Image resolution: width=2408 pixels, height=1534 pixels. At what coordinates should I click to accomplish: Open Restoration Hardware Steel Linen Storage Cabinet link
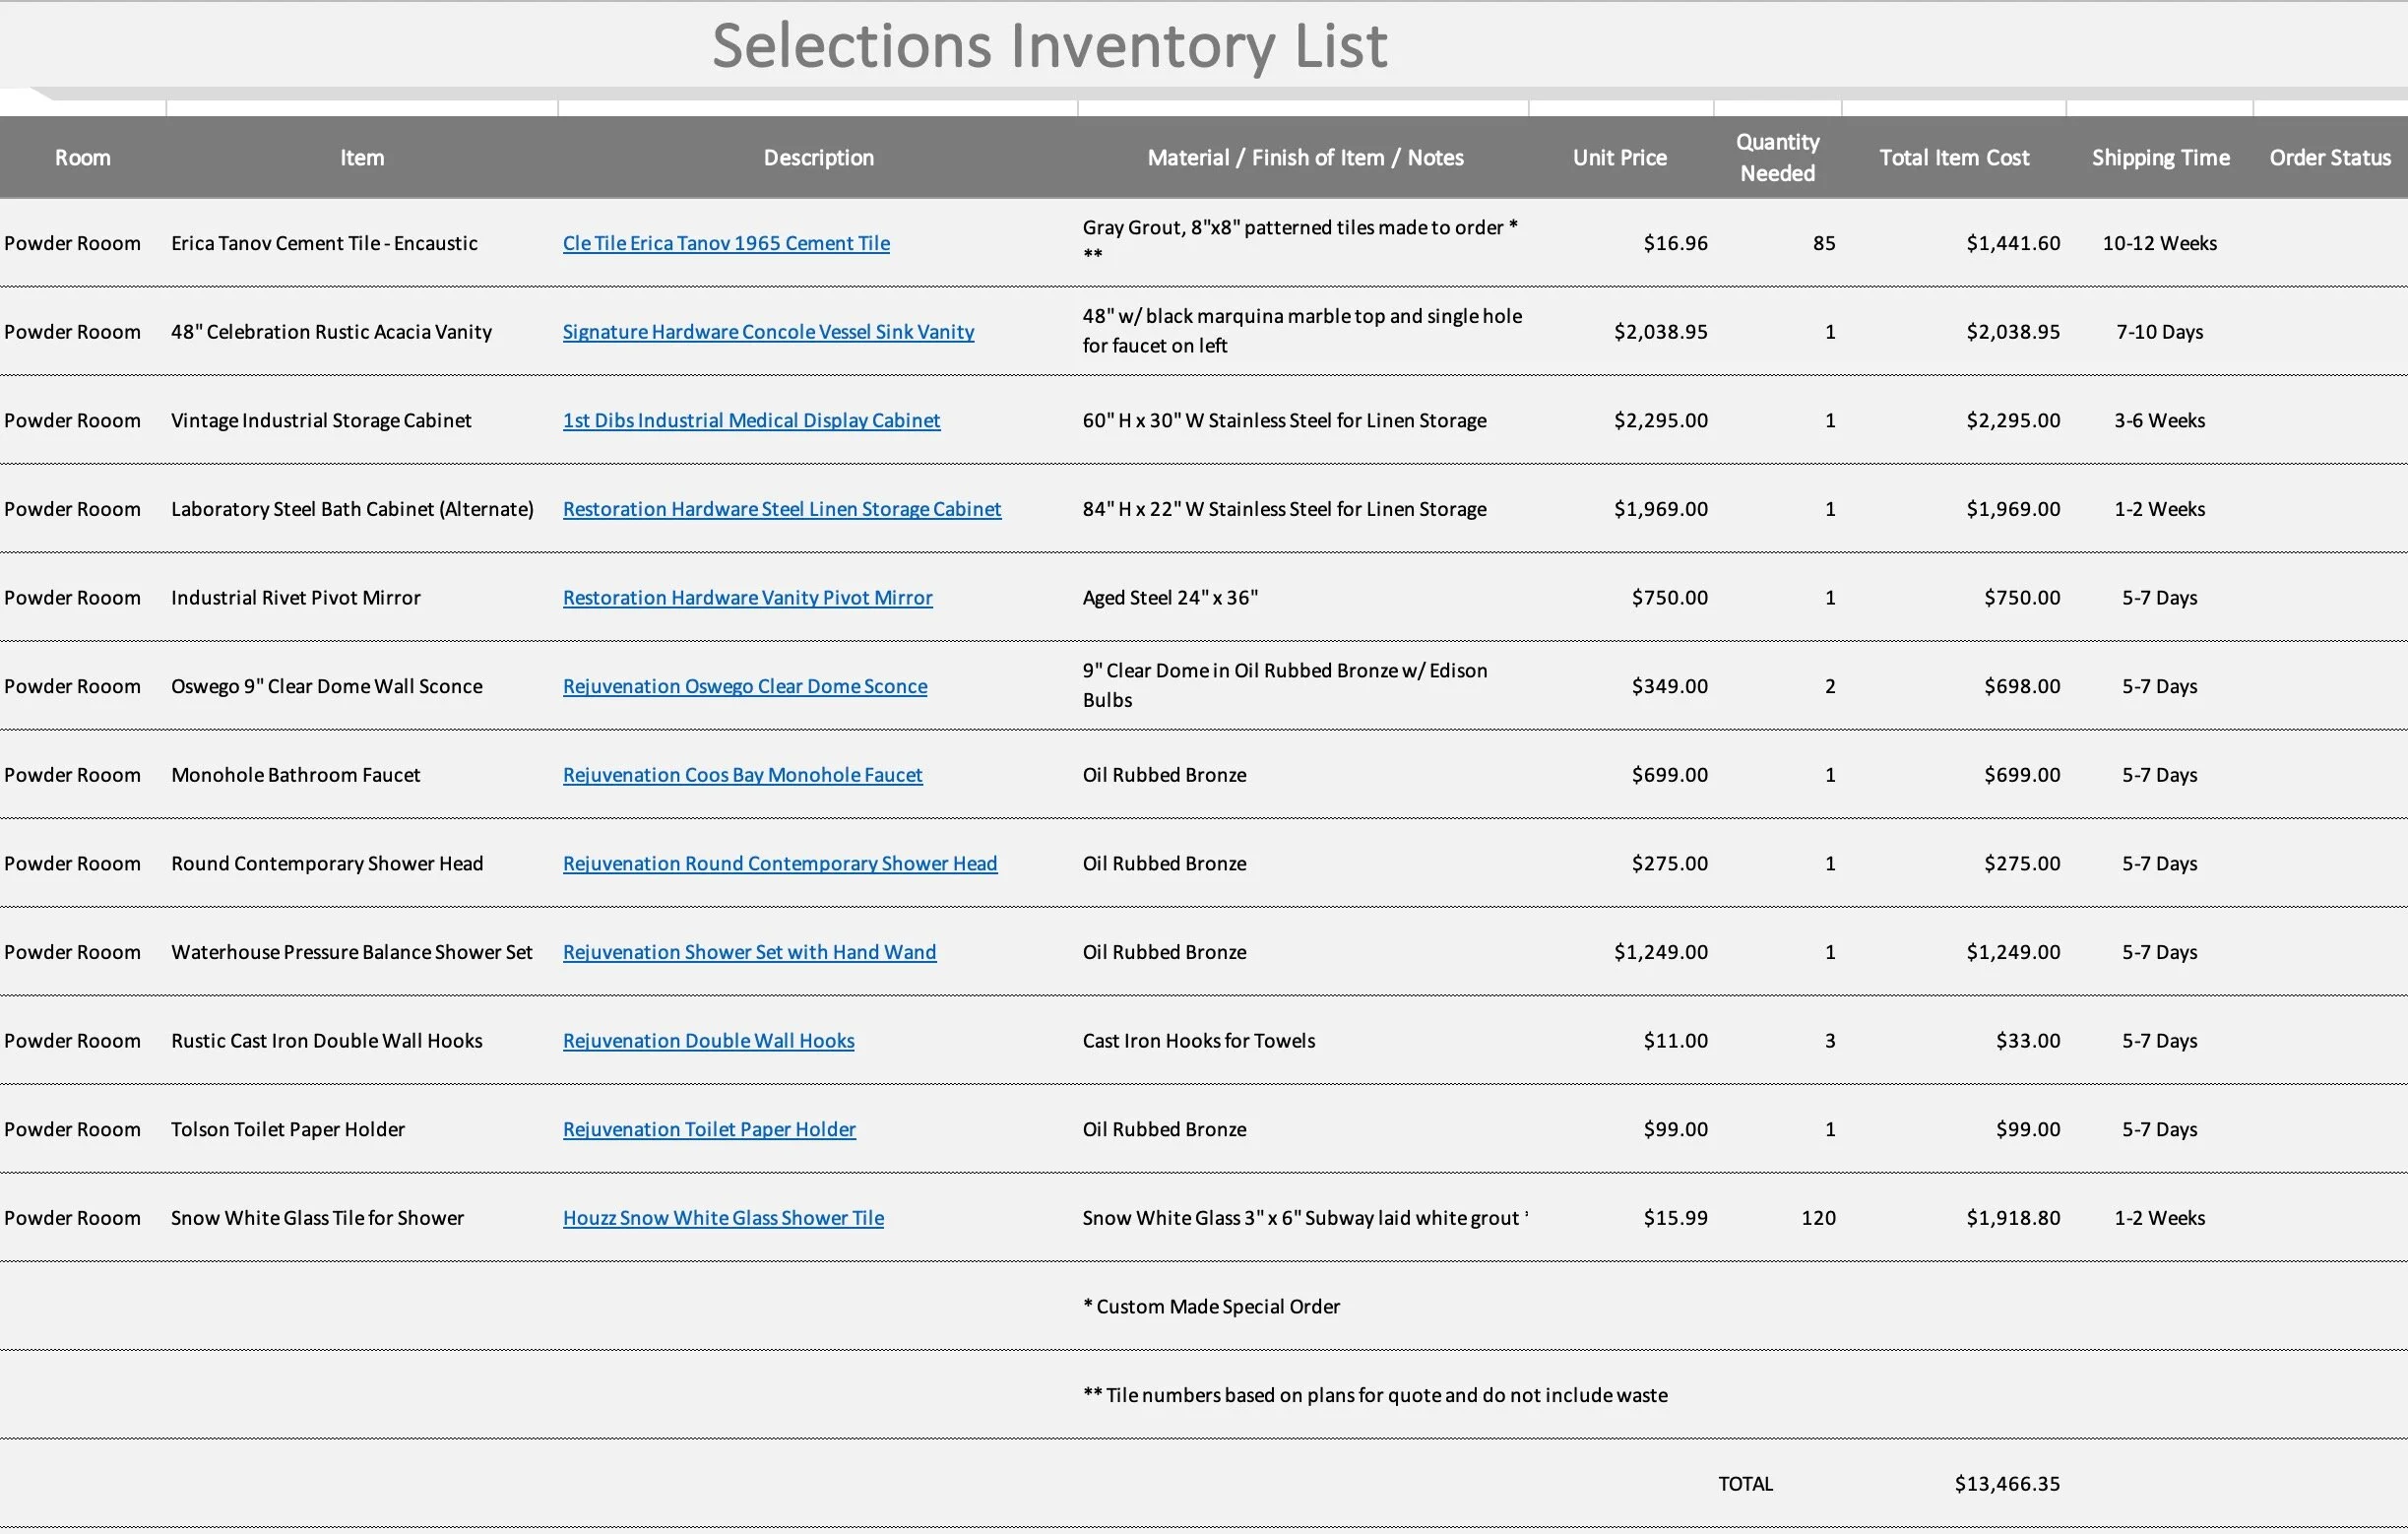(781, 509)
